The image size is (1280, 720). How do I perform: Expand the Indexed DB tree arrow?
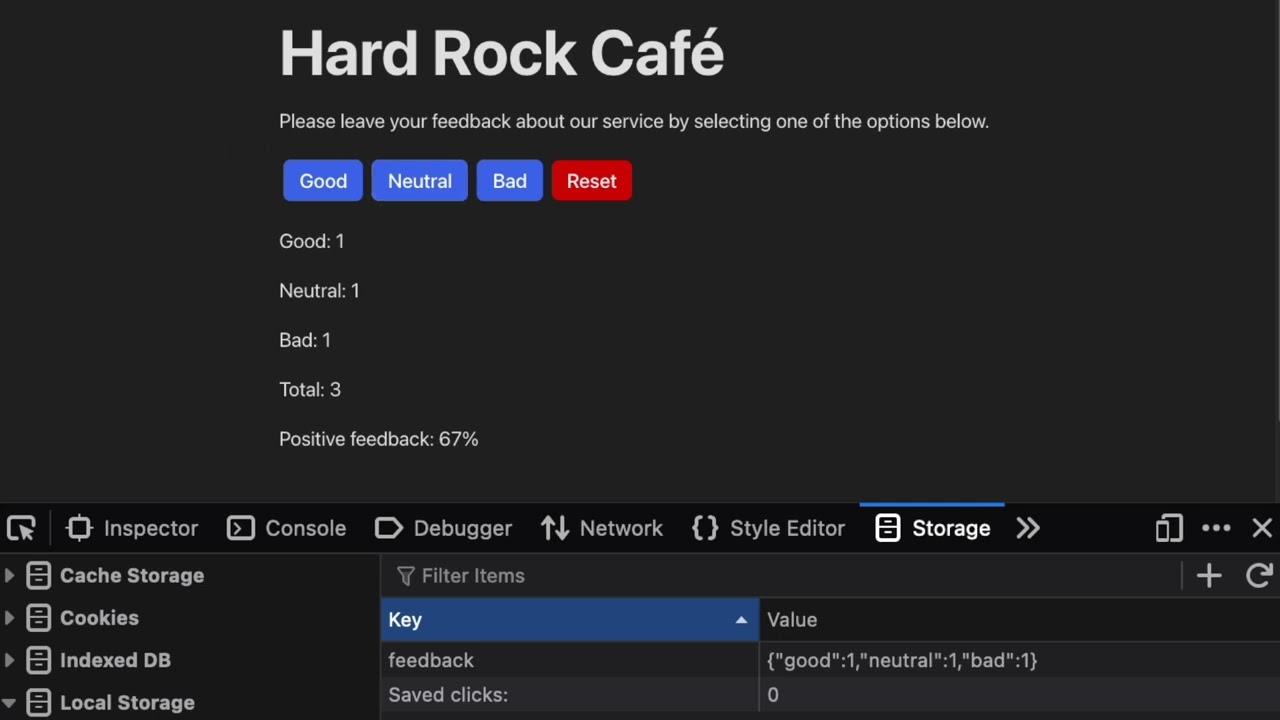9,660
